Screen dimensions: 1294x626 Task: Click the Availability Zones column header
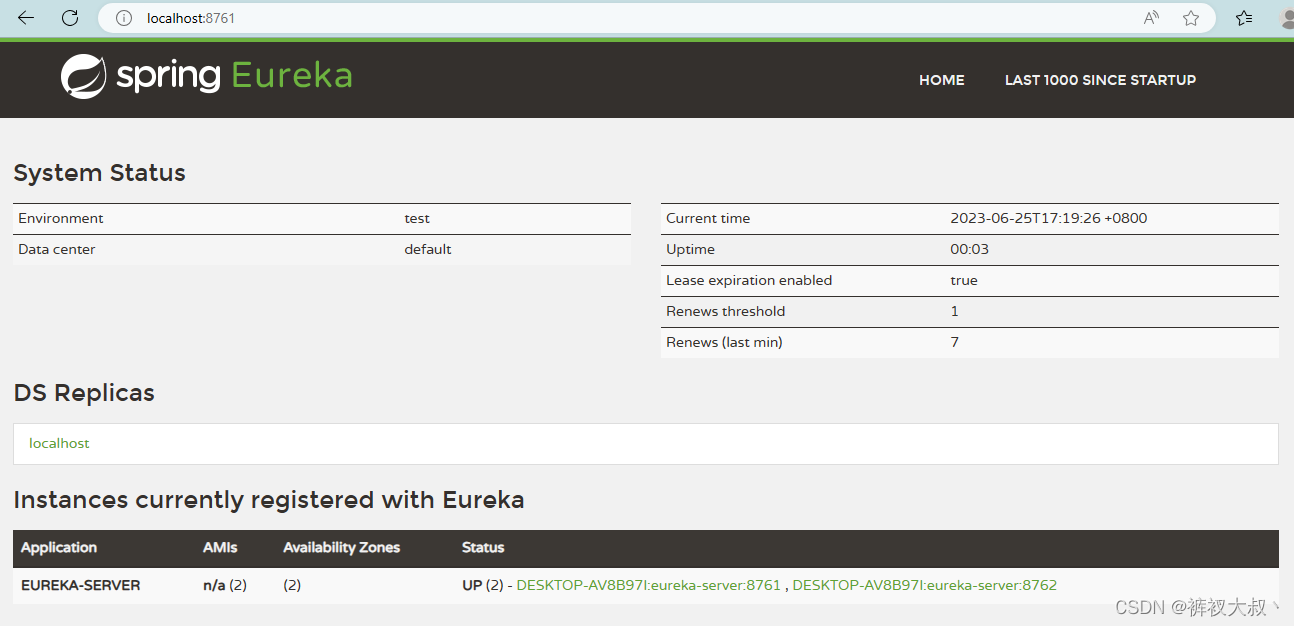coord(341,547)
